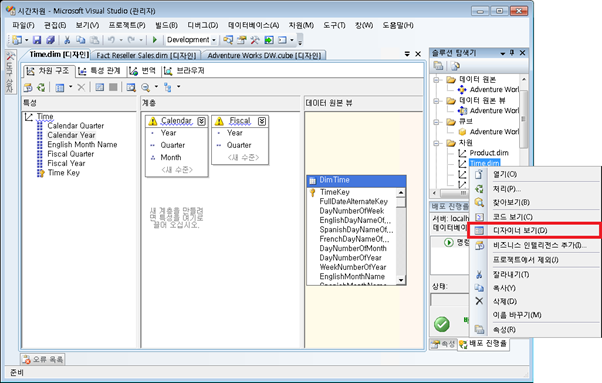
Task: Click the Time Key attribute key icon
Action: click(40, 173)
